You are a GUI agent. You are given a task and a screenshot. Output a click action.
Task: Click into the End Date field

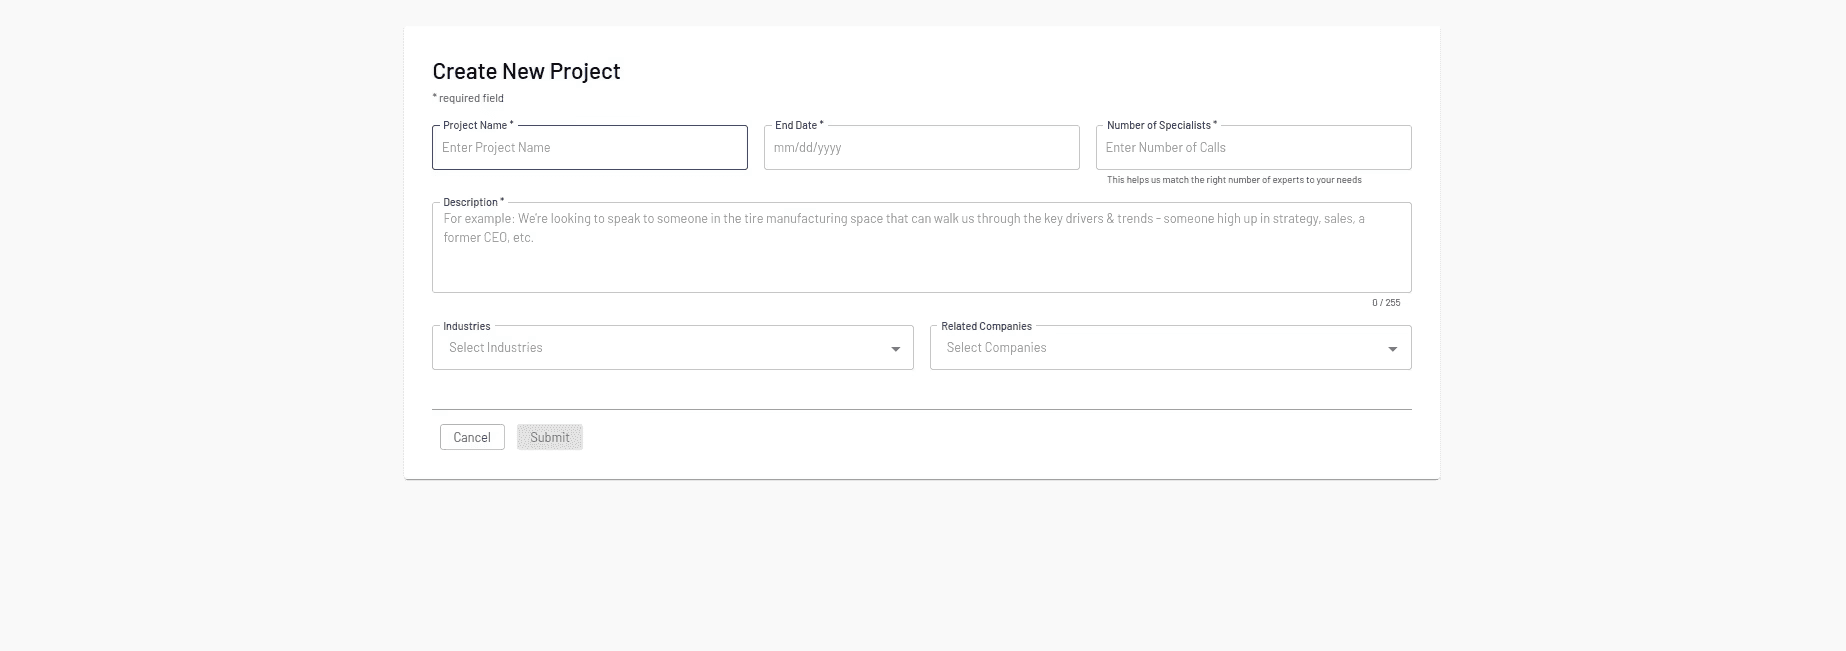(922, 148)
